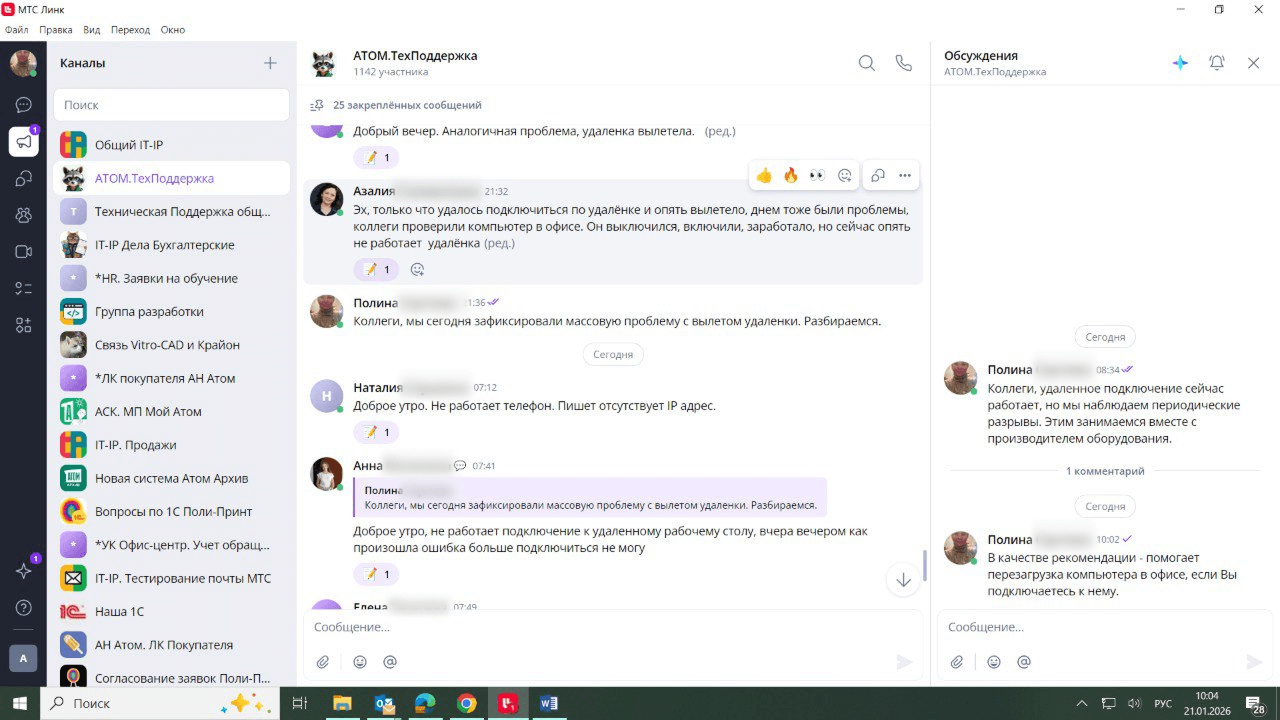1280x720 pixels.
Task: Open the Правка menu
Action: point(56,30)
